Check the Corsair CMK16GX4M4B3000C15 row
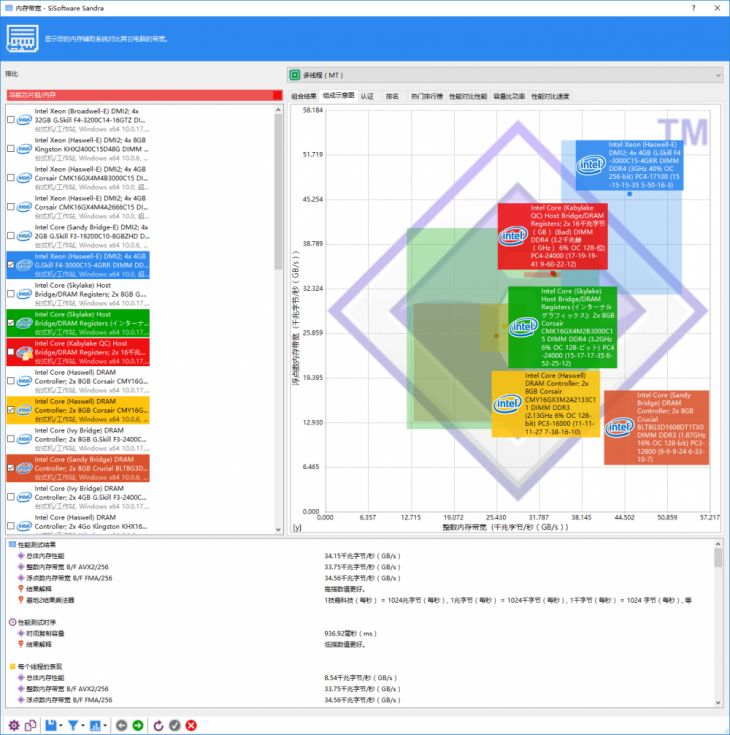Image resolution: width=730 pixels, height=735 pixels. pos(11,178)
